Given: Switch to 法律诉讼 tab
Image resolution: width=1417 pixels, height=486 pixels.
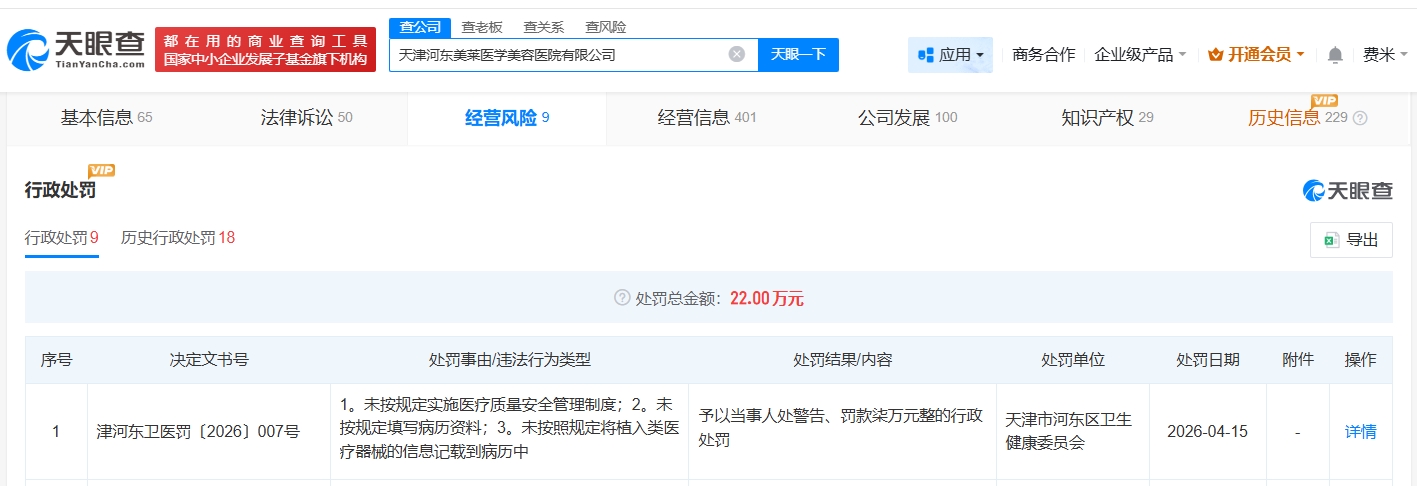Looking at the screenshot, I should click(307, 118).
